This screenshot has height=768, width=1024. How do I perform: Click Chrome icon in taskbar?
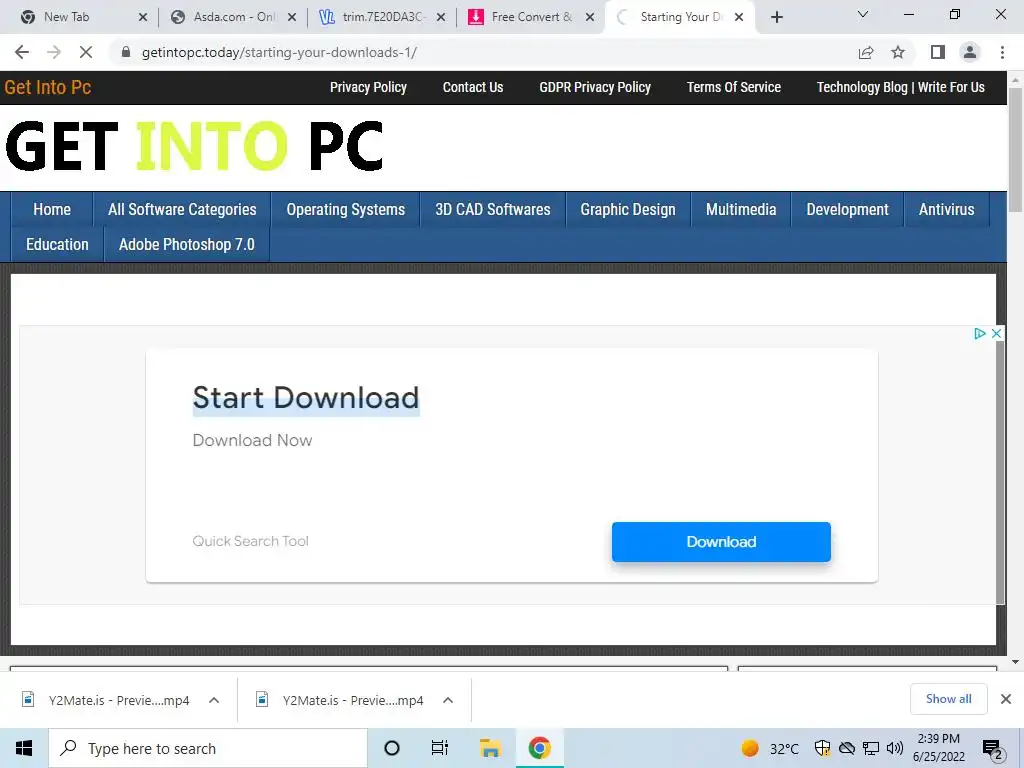539,748
